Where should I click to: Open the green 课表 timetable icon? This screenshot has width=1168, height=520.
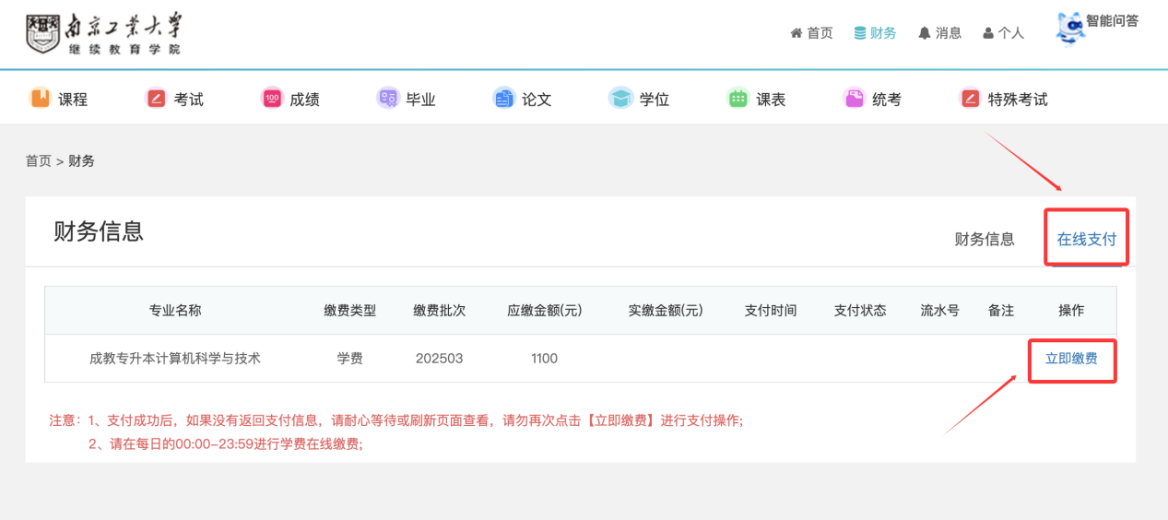tap(738, 98)
